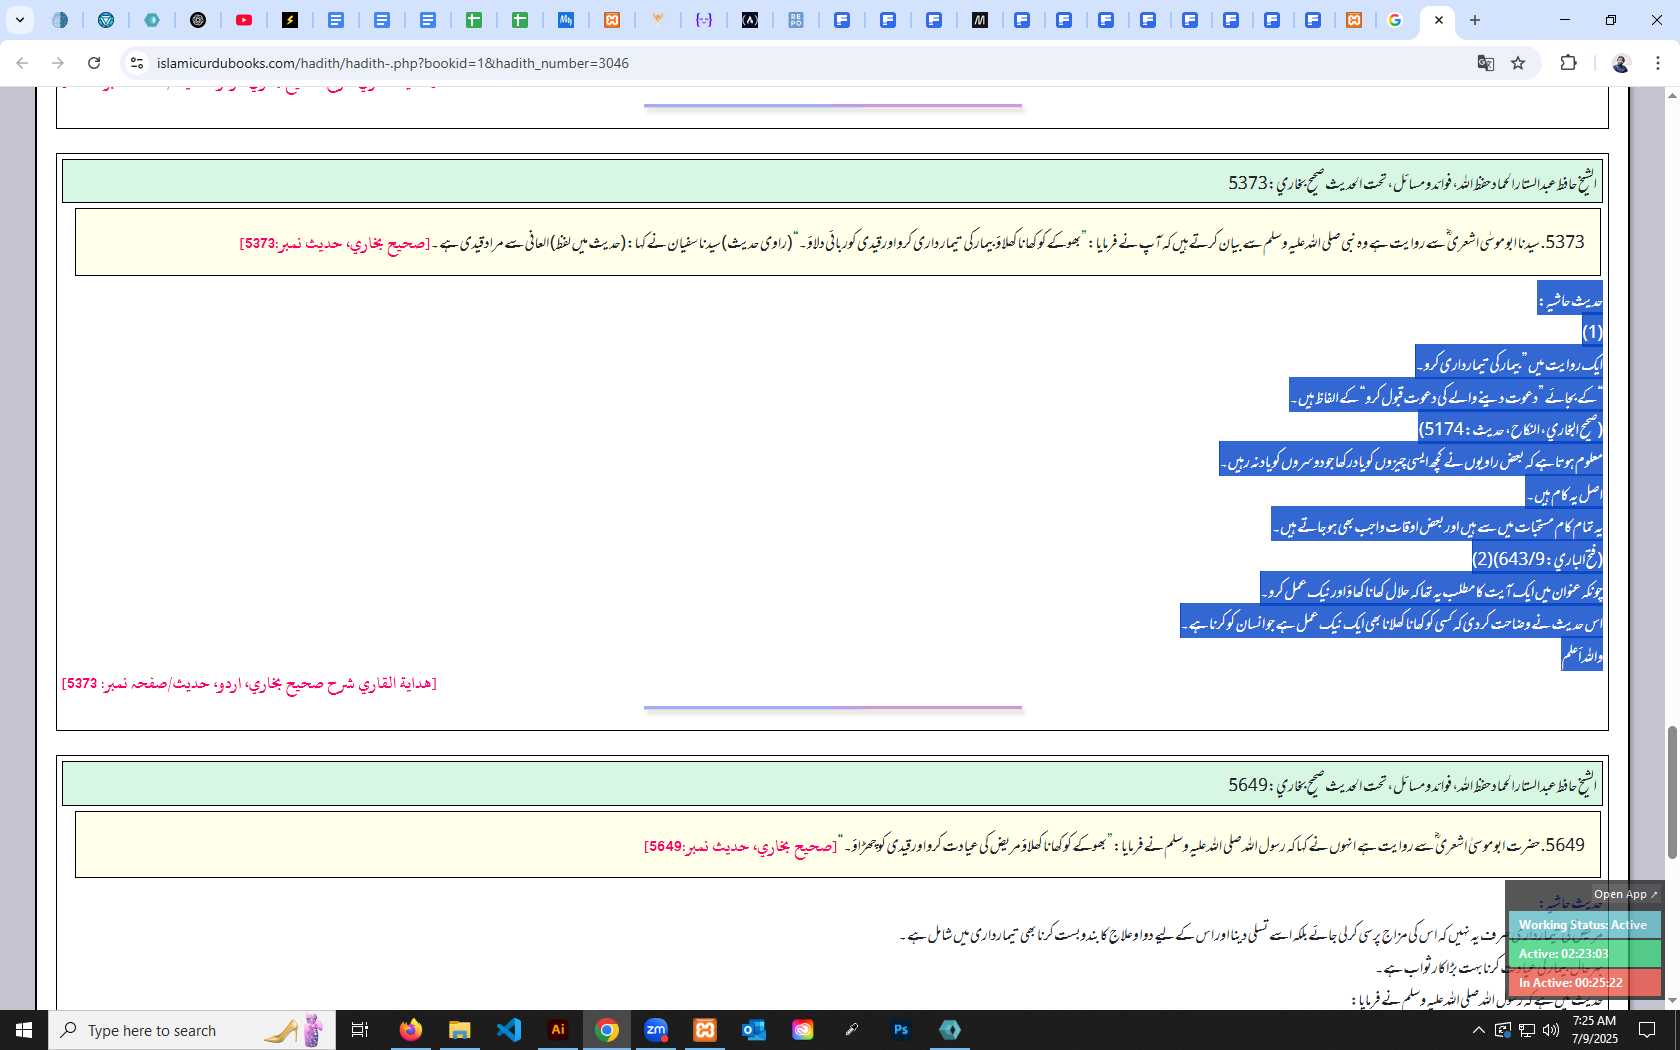The image size is (1680, 1050).
Task: Click the green header for hadith 5649
Action: click(832, 784)
